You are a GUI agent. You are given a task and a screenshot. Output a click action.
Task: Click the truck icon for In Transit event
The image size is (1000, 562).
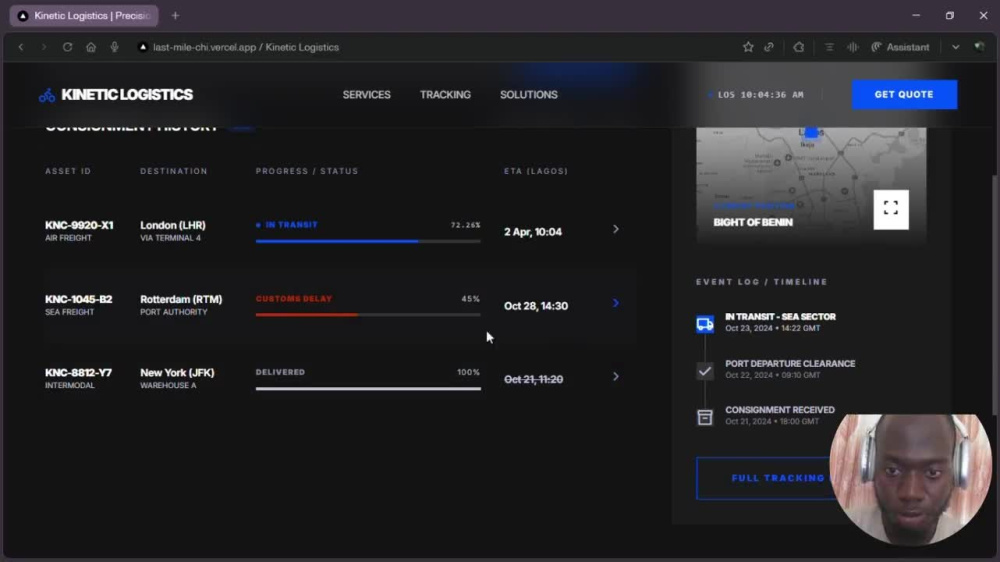click(x=705, y=324)
